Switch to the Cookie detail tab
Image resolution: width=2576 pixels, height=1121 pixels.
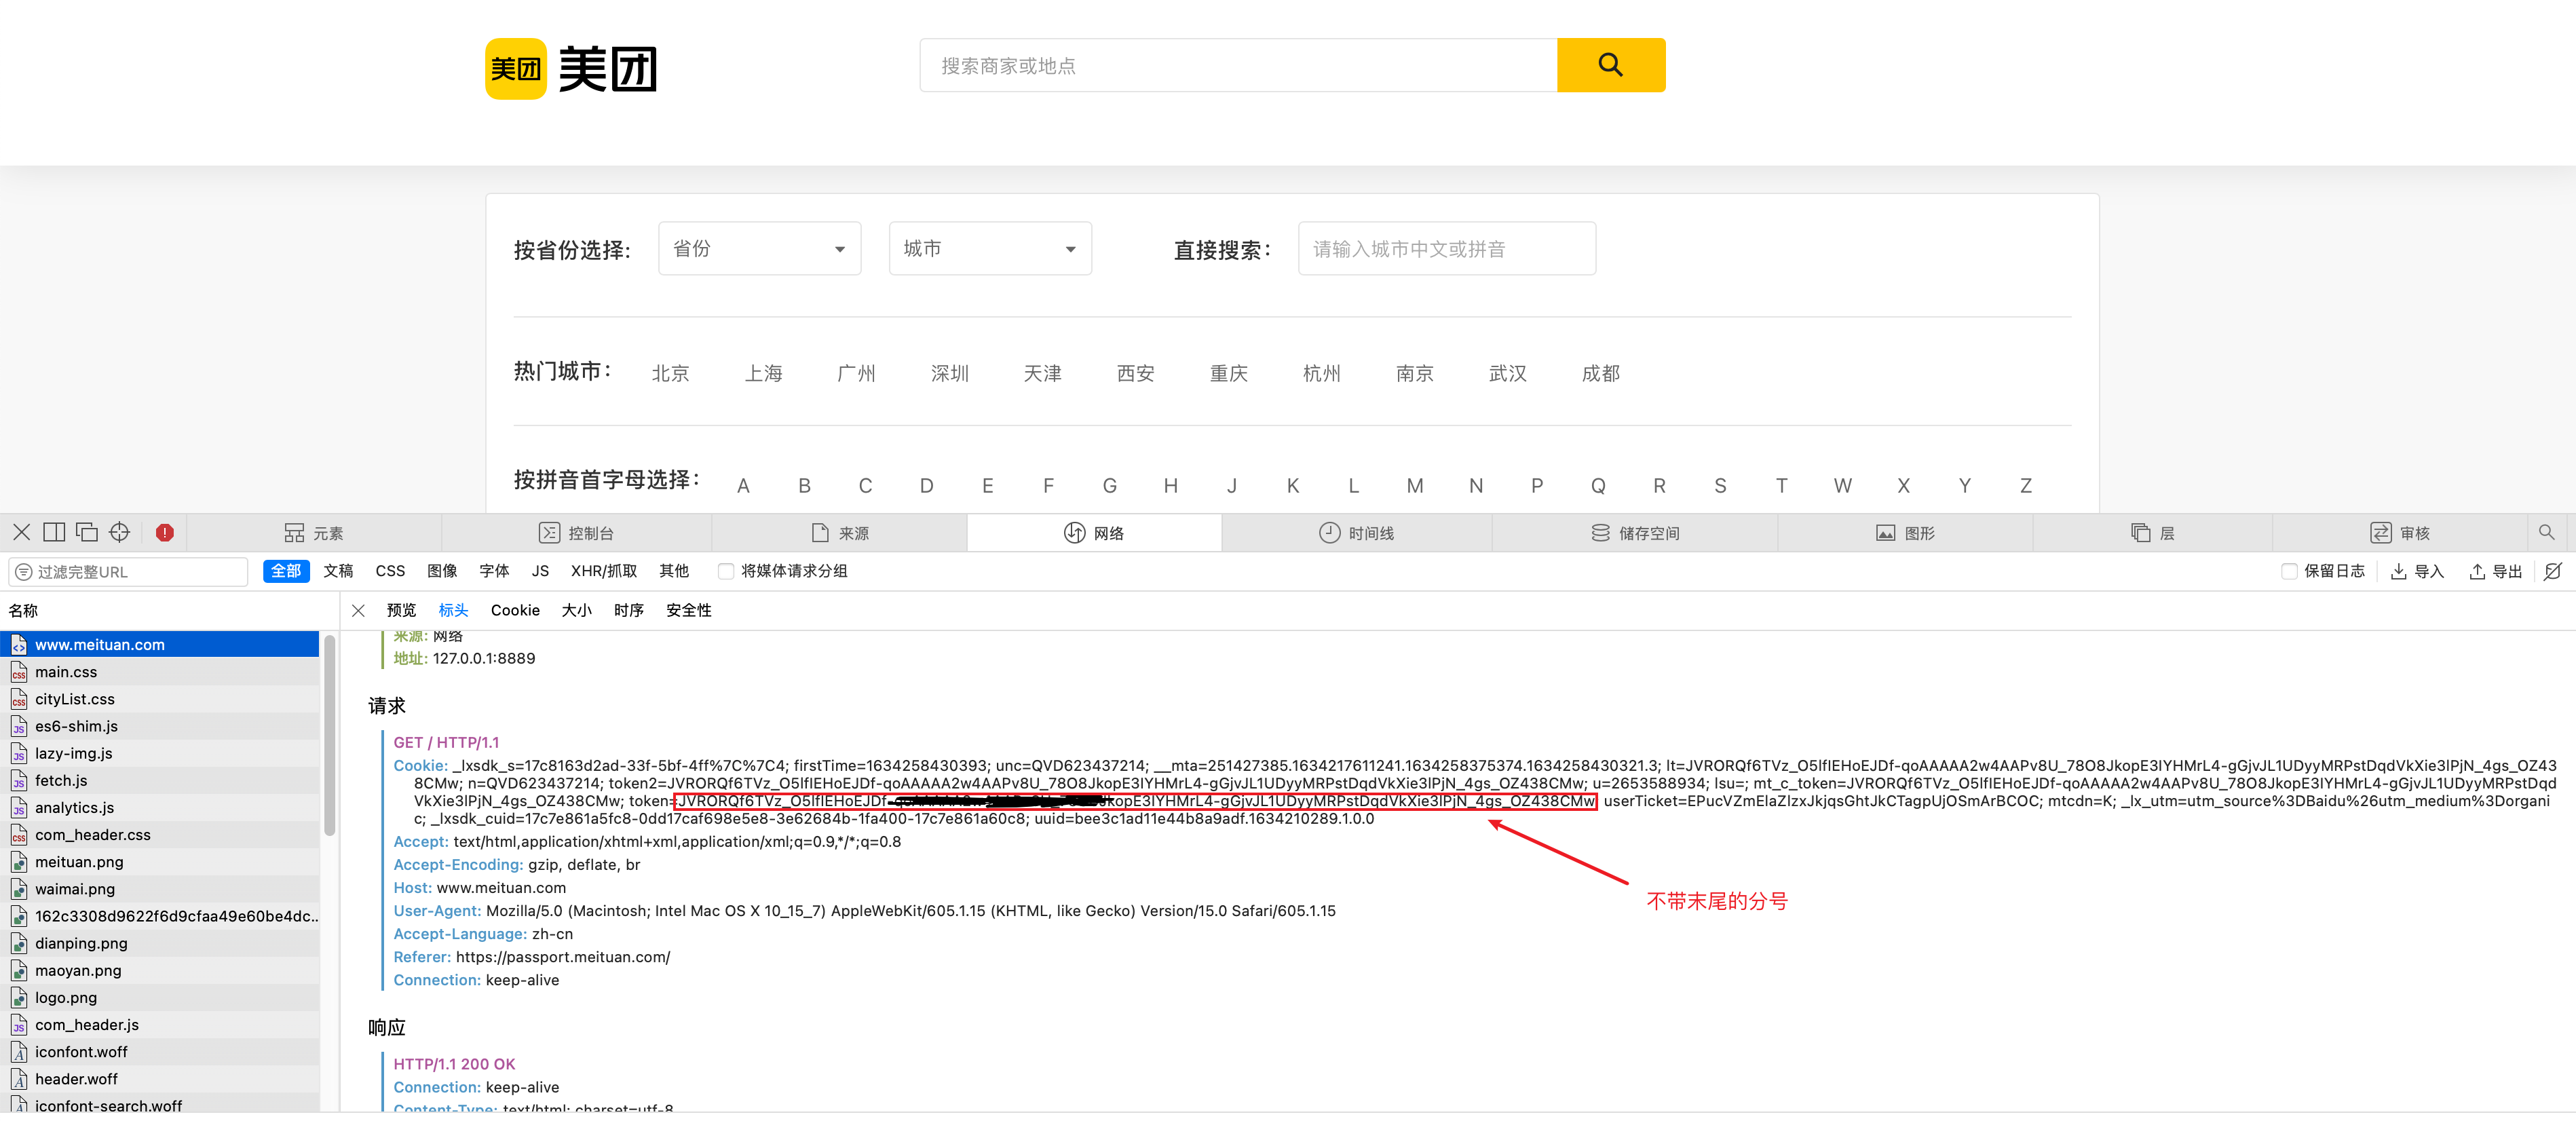515,610
